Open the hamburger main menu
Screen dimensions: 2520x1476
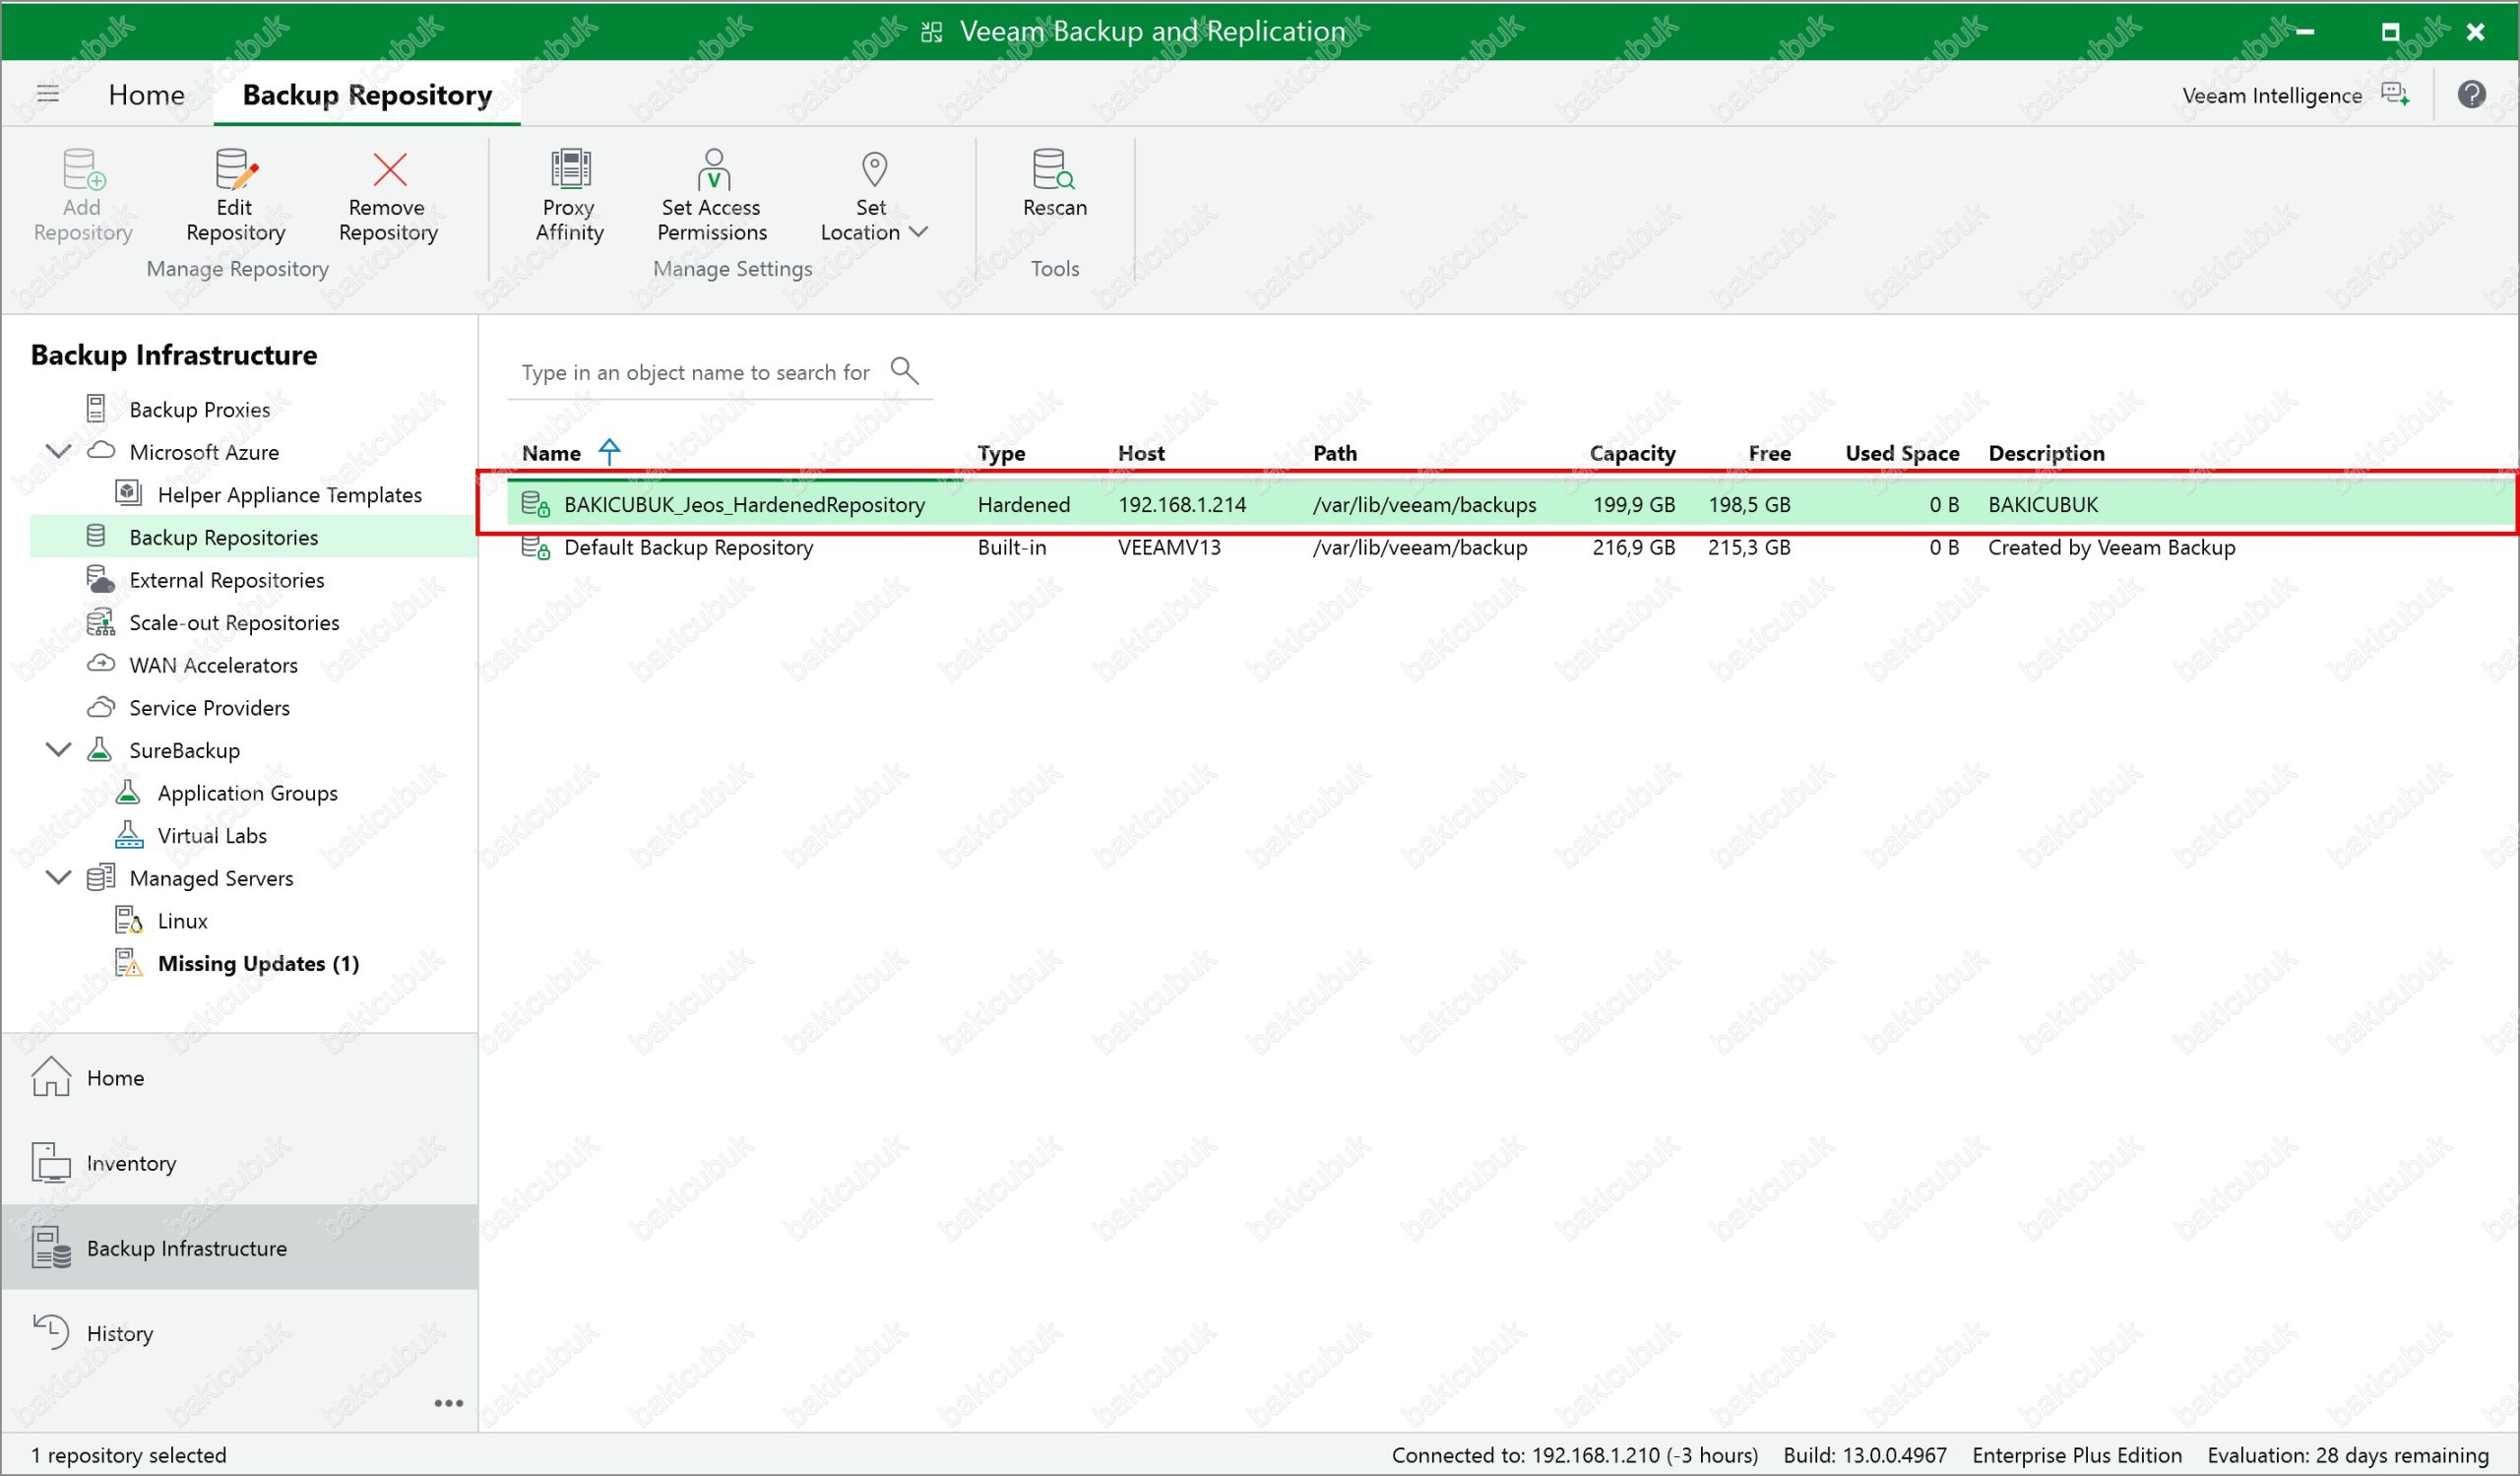48,95
